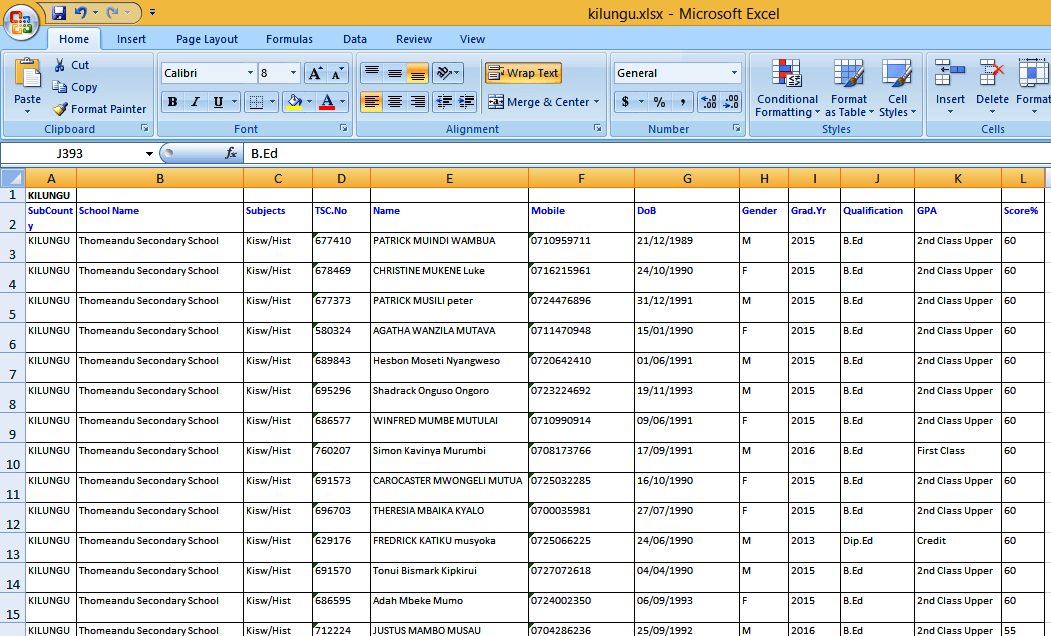Expand the Calibri font name dropdown
Viewport: 1051px width, 636px height.
(249, 73)
